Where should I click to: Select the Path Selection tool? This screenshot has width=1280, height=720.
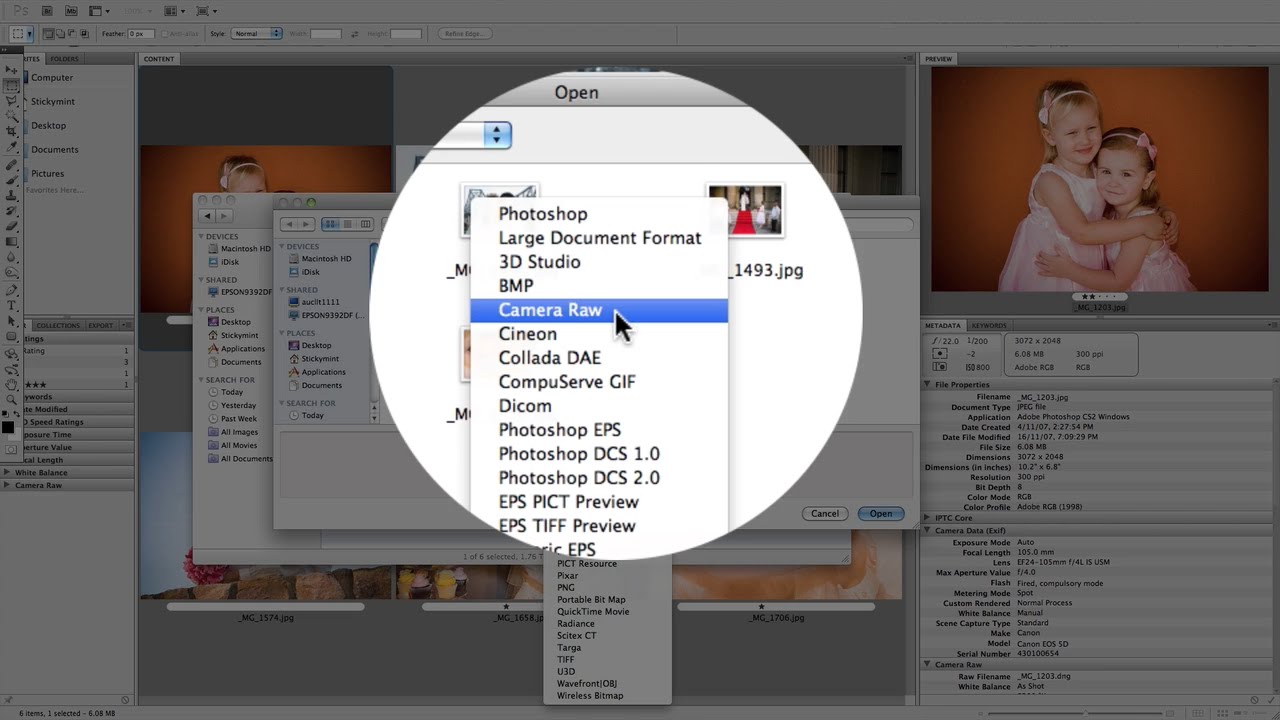click(12, 321)
